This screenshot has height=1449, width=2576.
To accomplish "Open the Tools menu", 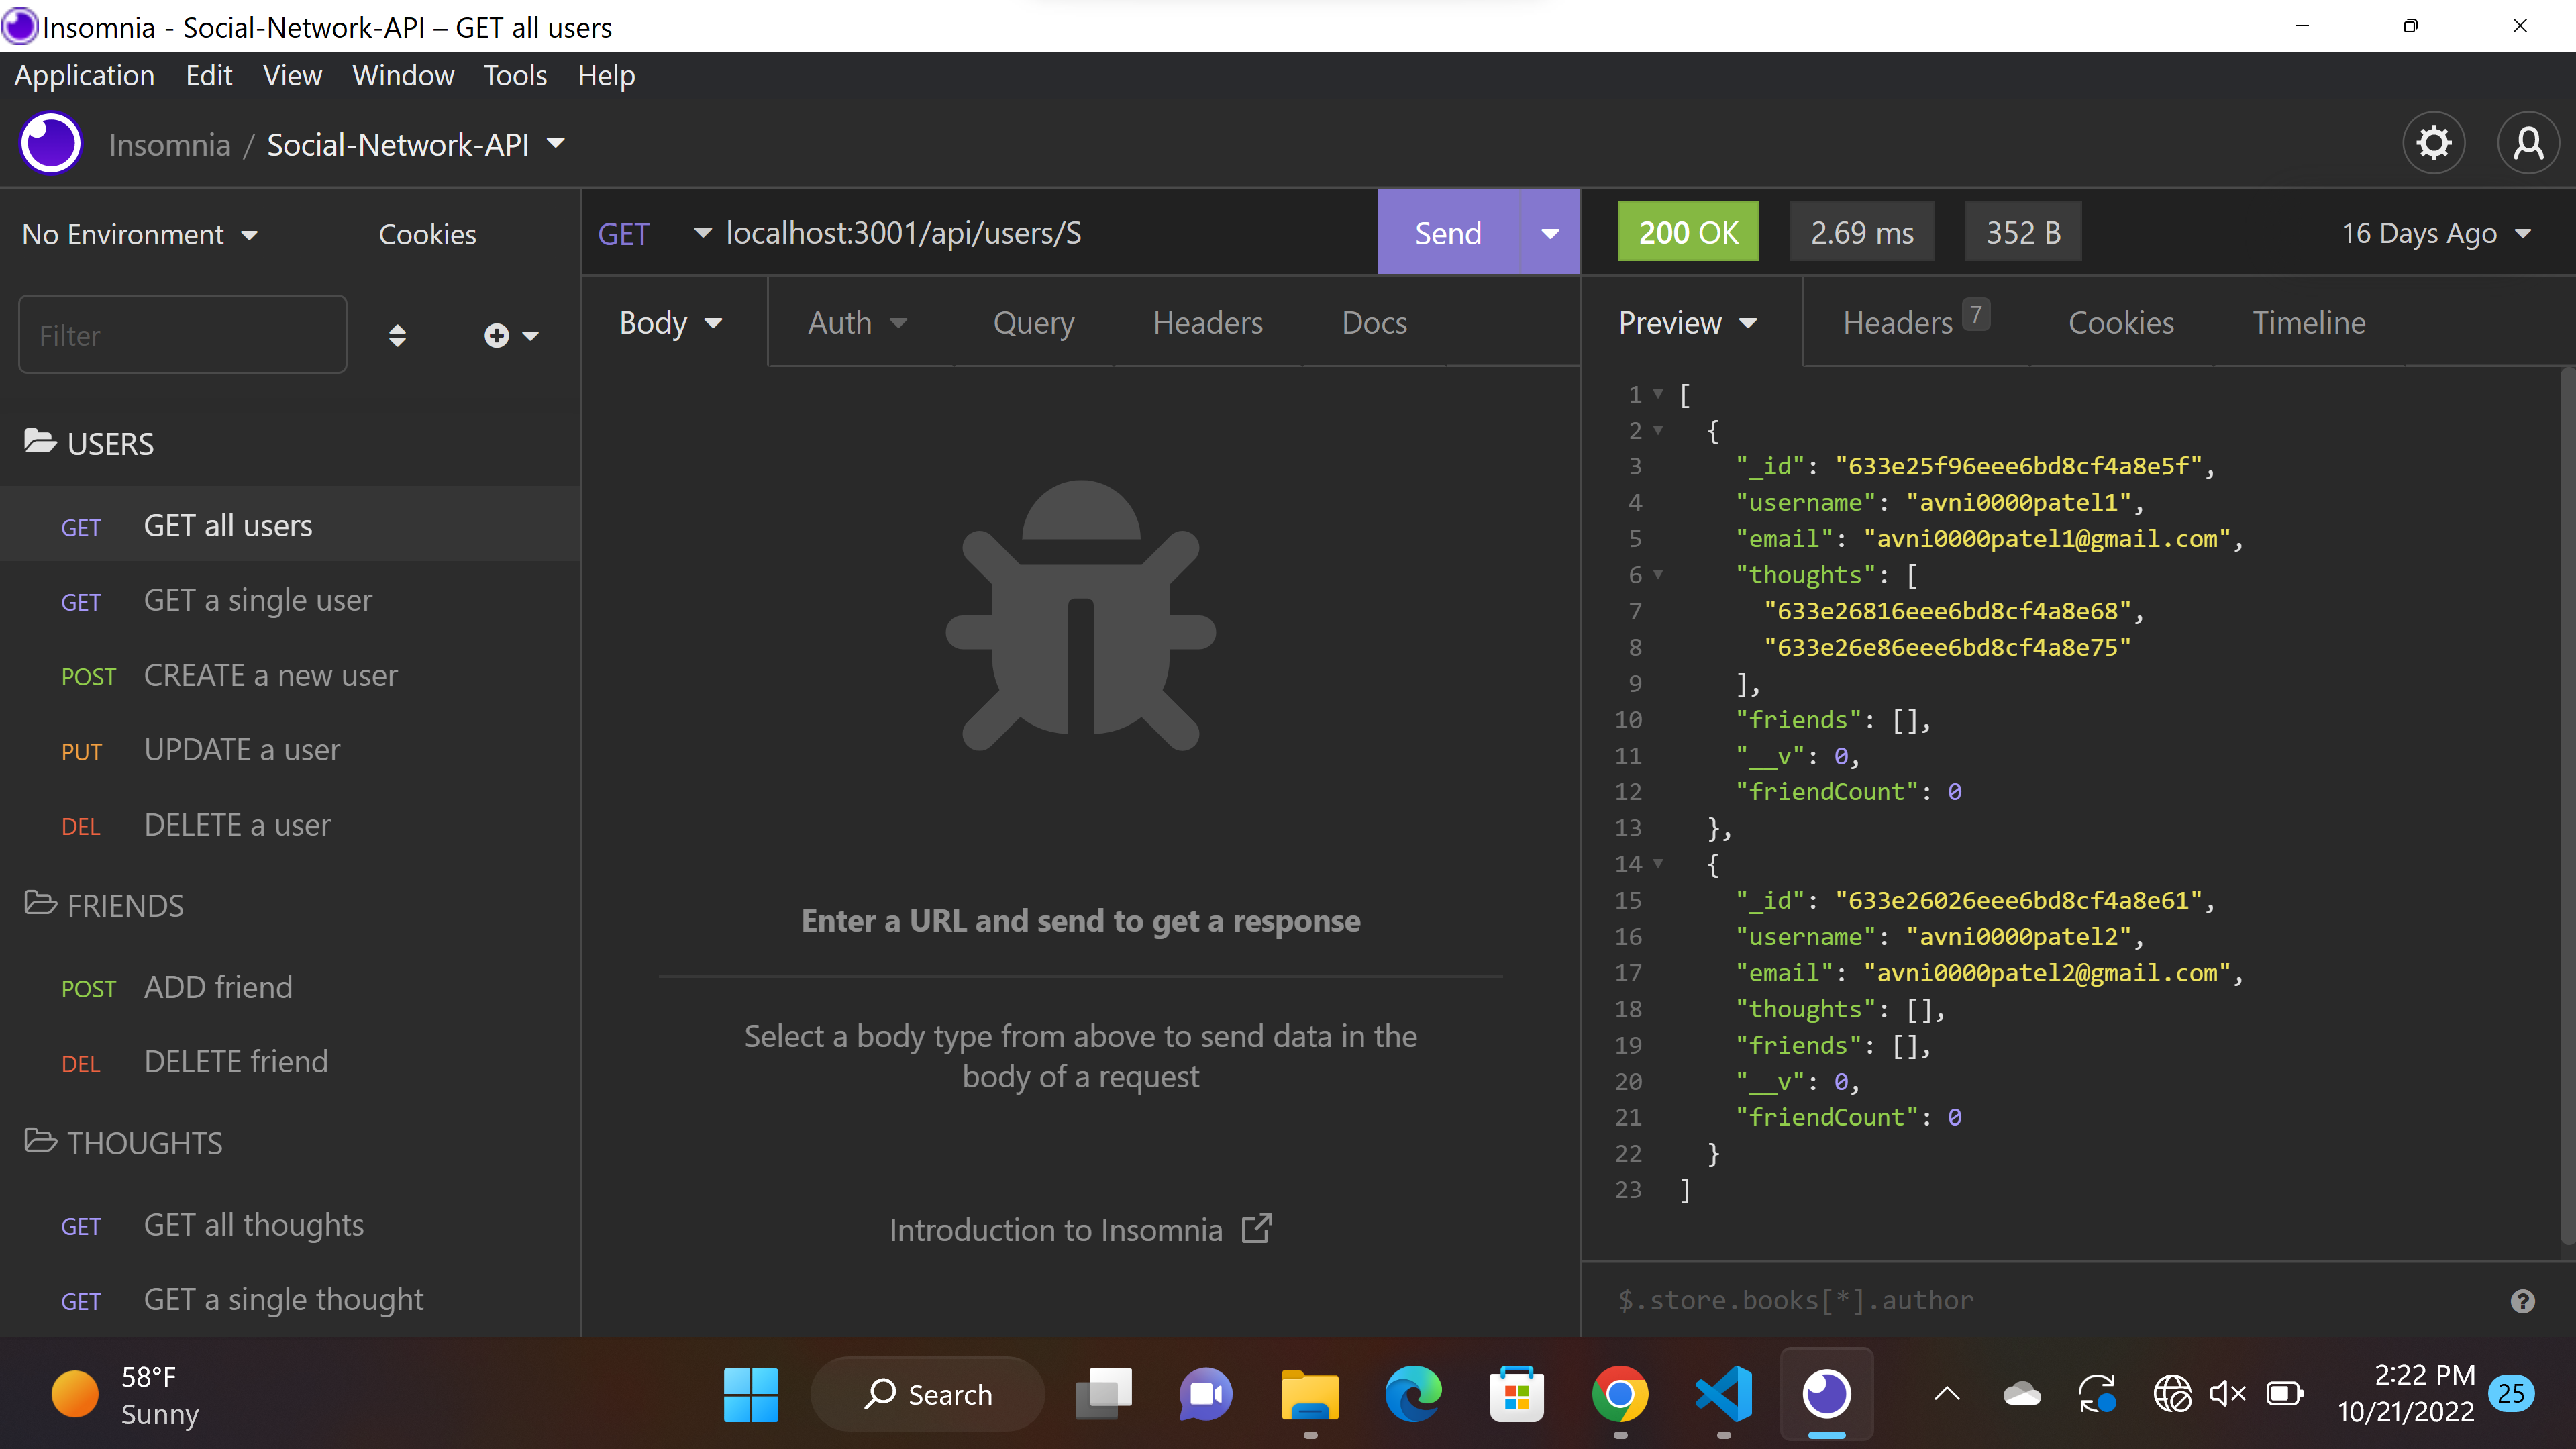I will 515,75.
